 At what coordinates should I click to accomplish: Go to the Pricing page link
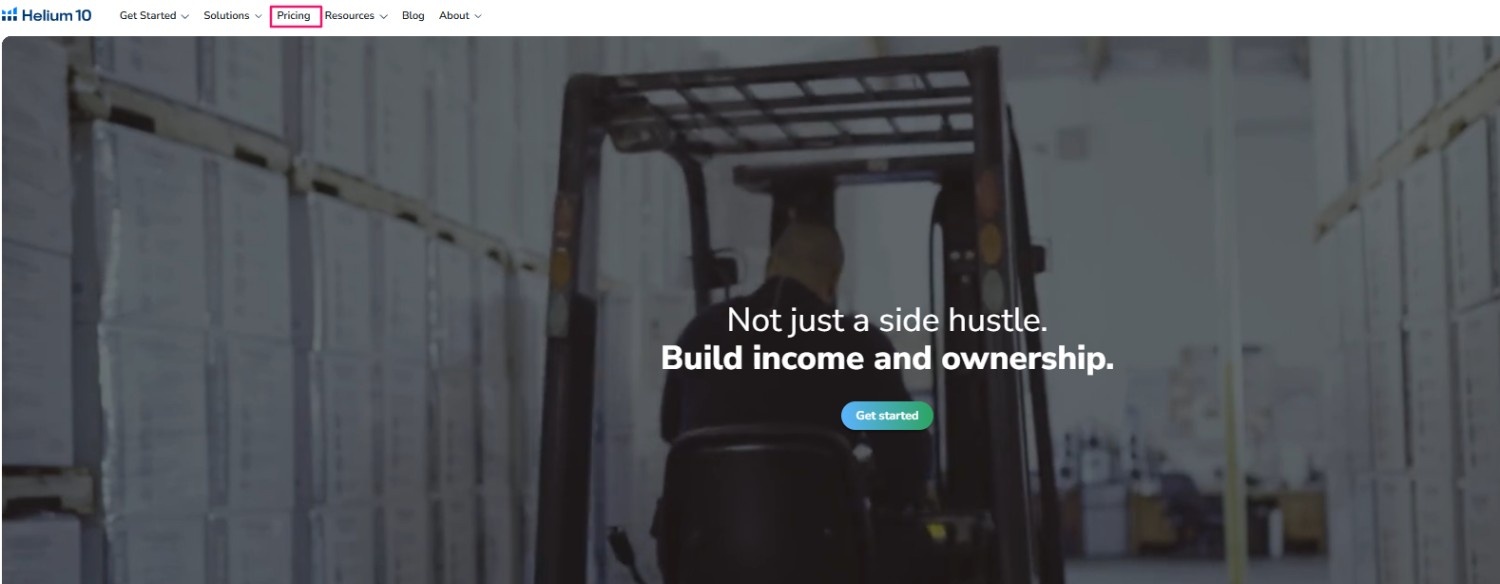click(294, 16)
